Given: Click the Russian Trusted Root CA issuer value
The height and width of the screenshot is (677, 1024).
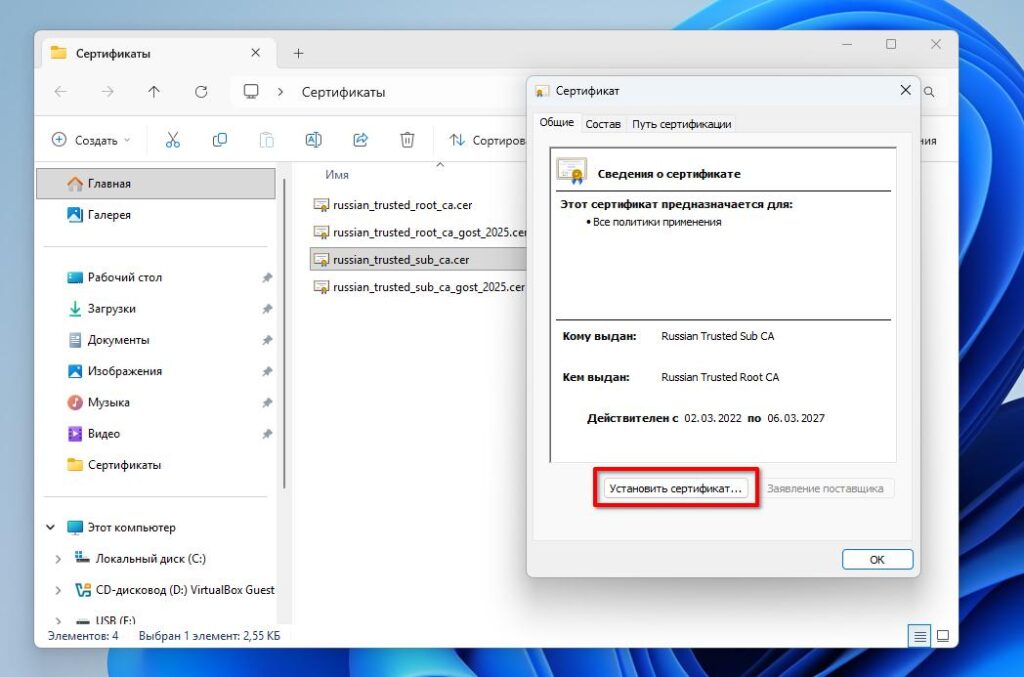Looking at the screenshot, I should point(720,377).
